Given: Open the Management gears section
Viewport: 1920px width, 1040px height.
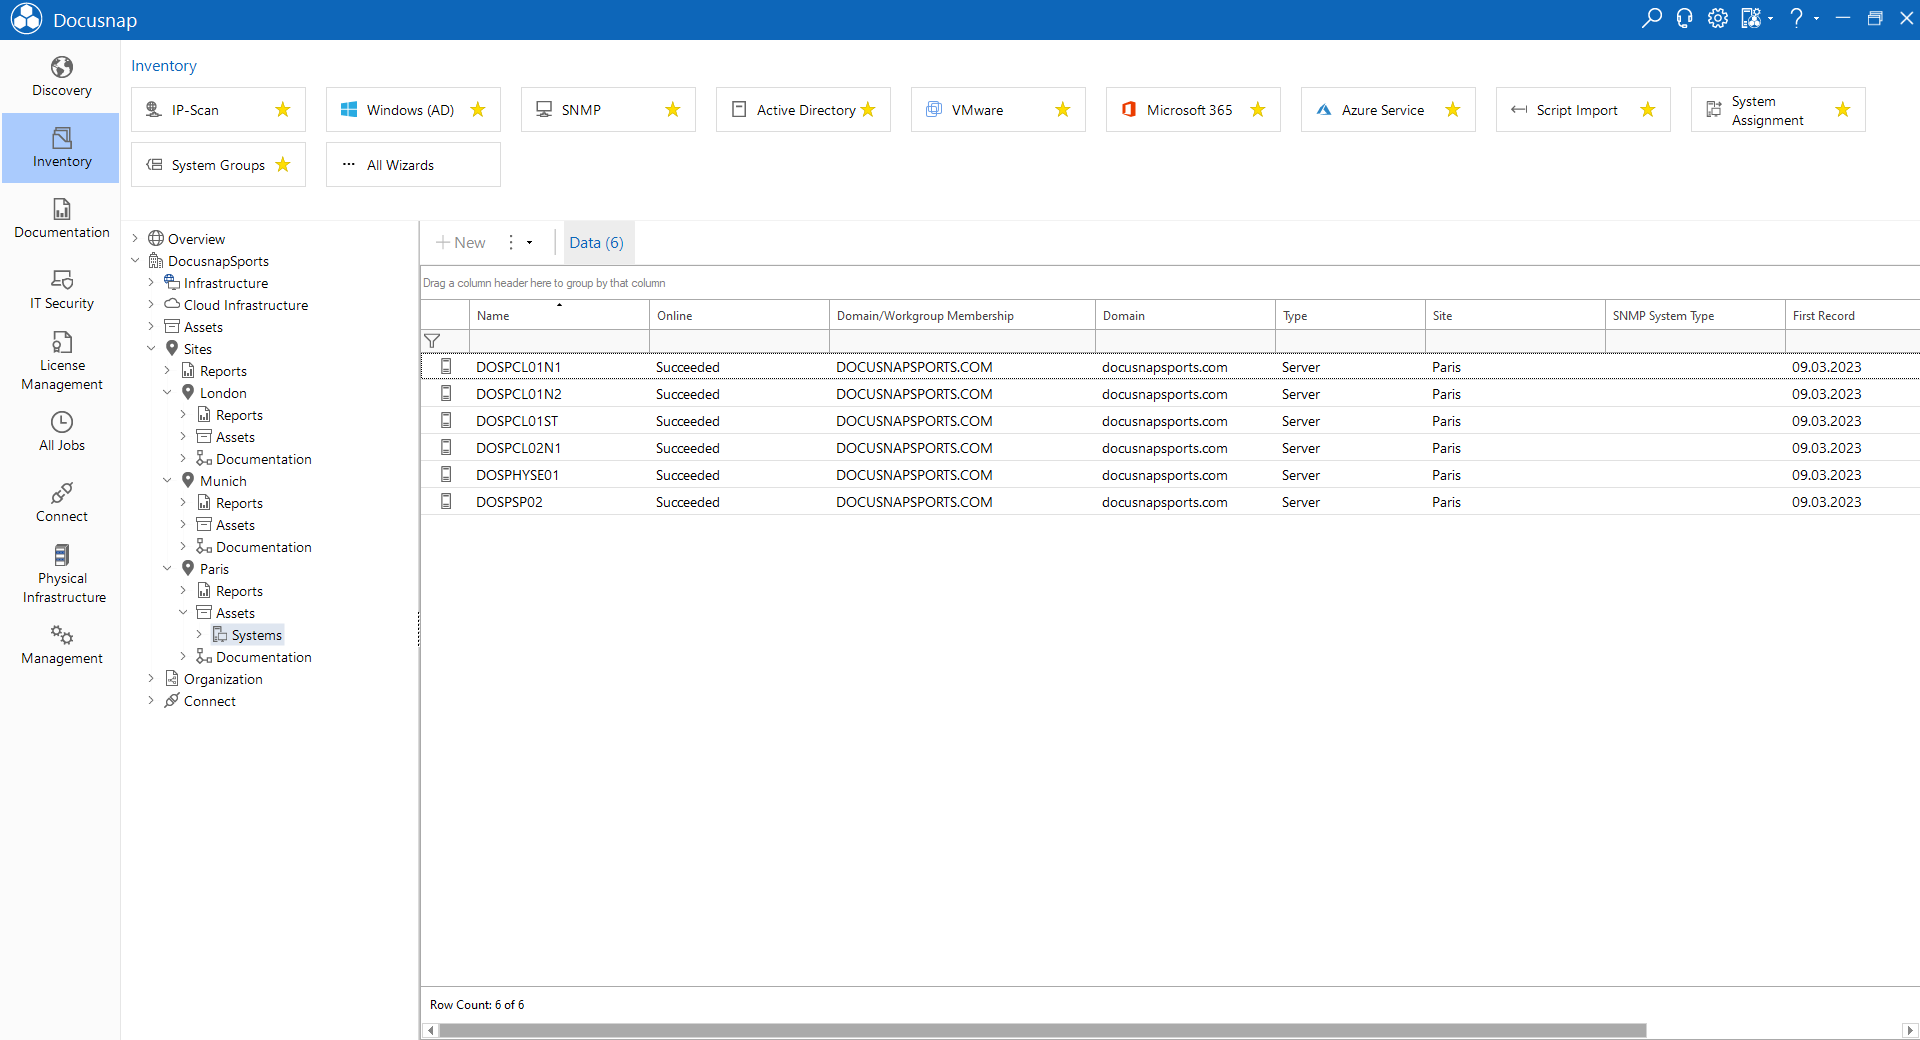Looking at the screenshot, I should (x=61, y=645).
